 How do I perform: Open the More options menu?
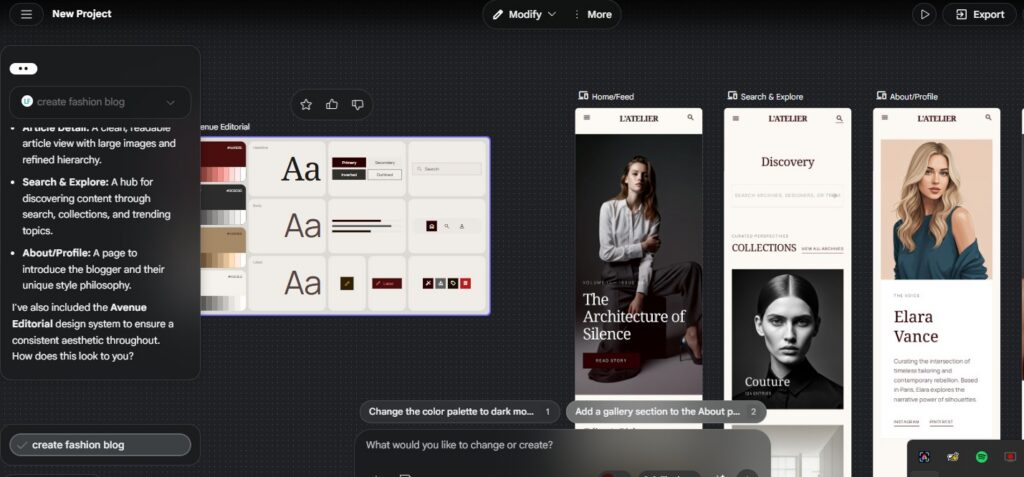[x=592, y=14]
